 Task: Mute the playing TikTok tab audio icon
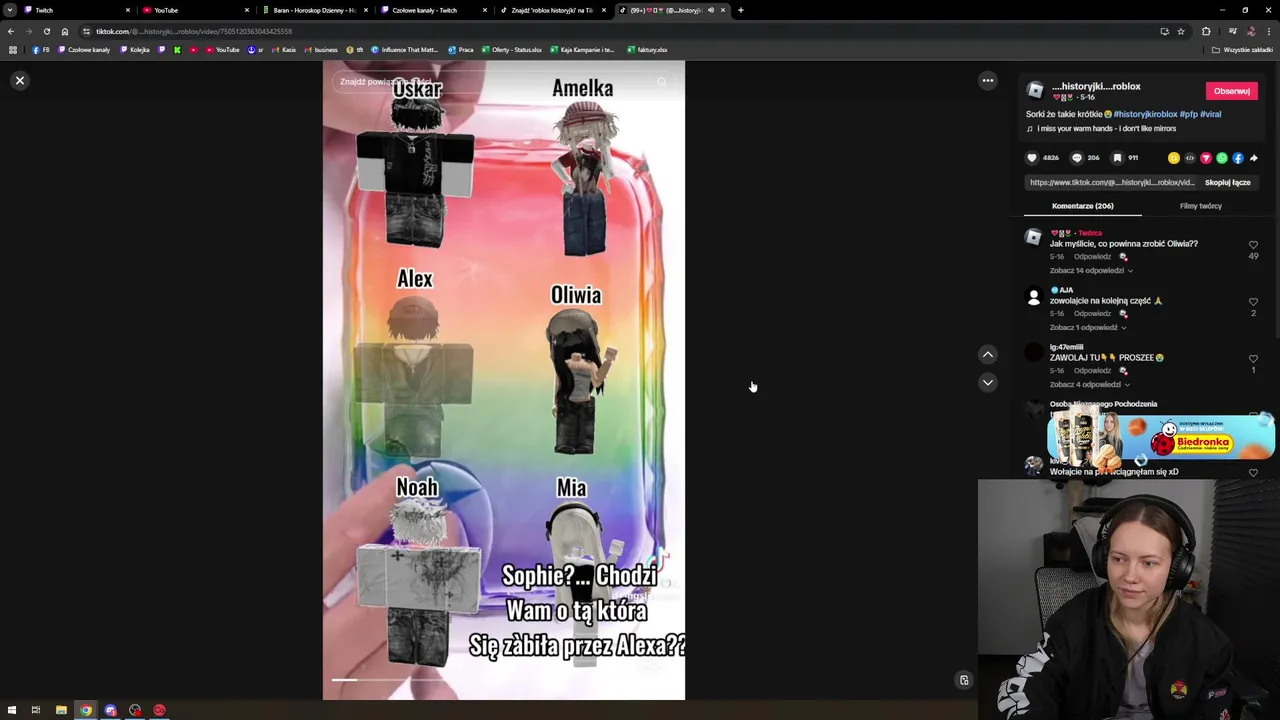pos(710,10)
